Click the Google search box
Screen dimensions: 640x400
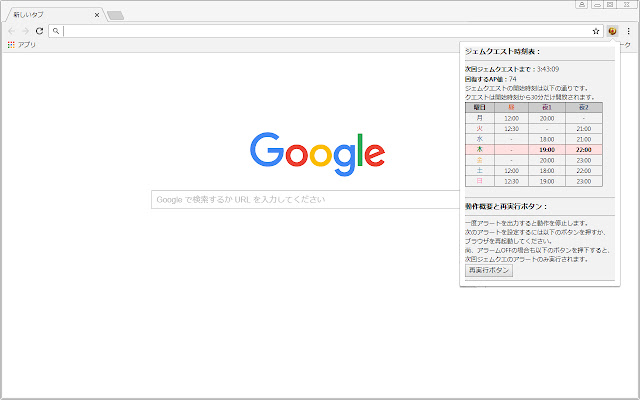pos(305,200)
